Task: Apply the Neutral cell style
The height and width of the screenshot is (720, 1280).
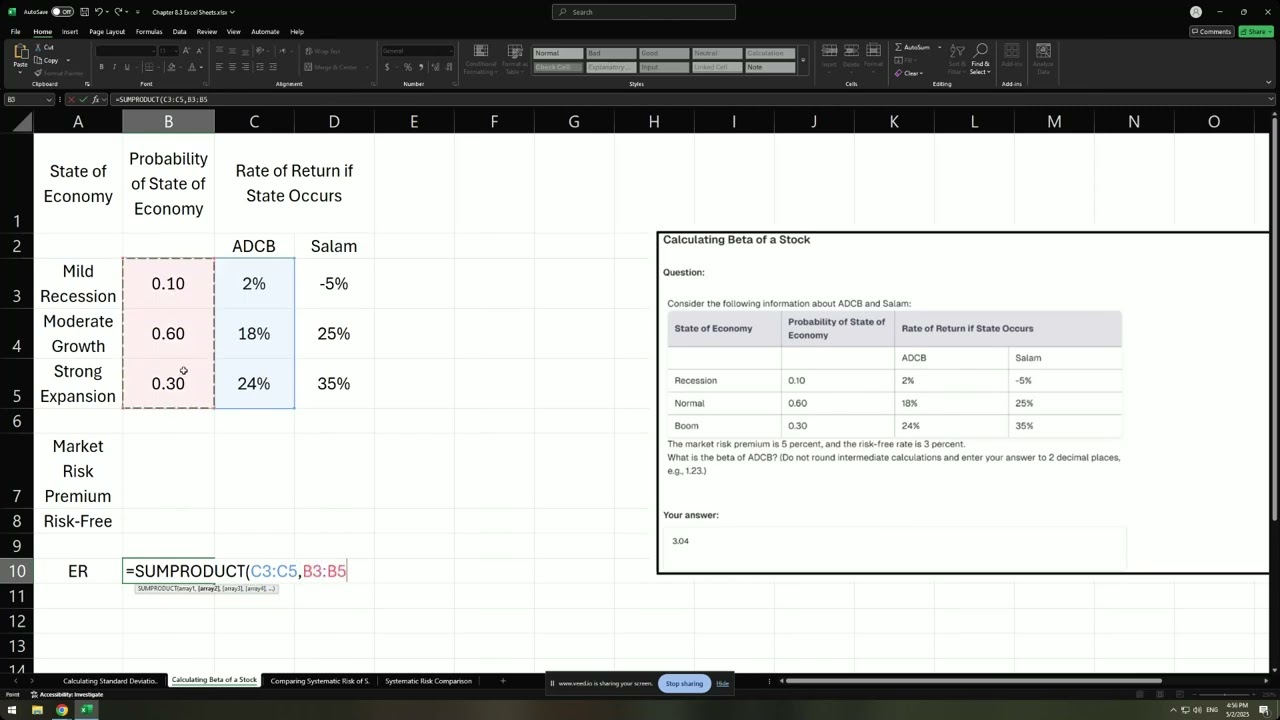Action: (x=716, y=53)
